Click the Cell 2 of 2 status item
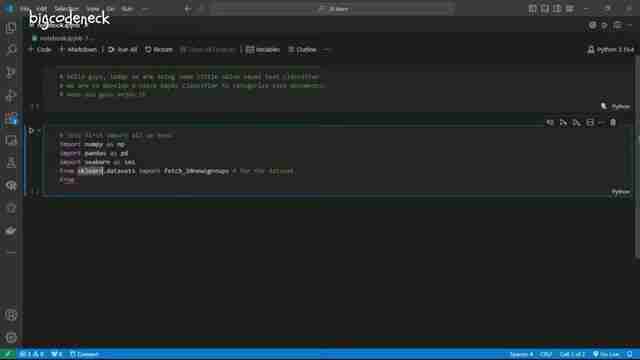This screenshot has height=360, width=640. pos(572,354)
